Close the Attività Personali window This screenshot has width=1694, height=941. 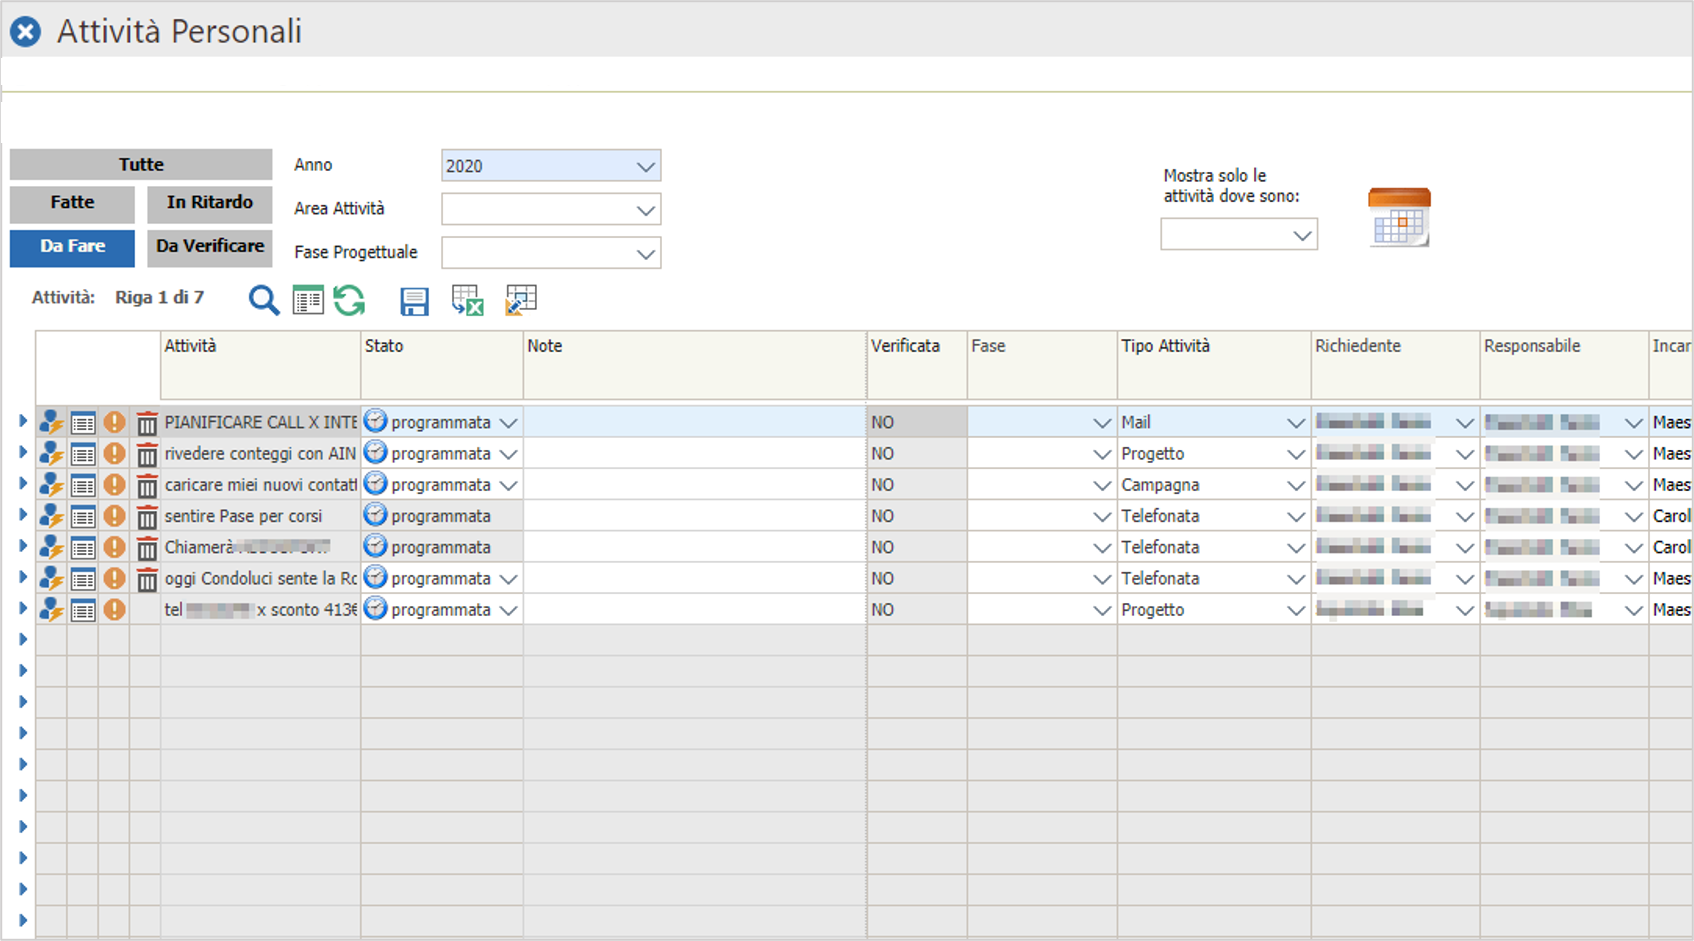25,32
